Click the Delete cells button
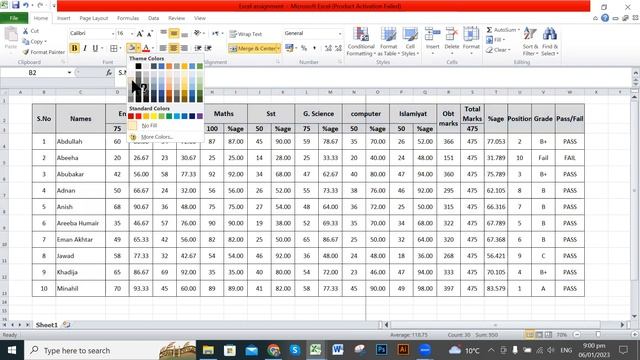The image size is (640, 360). (451, 41)
